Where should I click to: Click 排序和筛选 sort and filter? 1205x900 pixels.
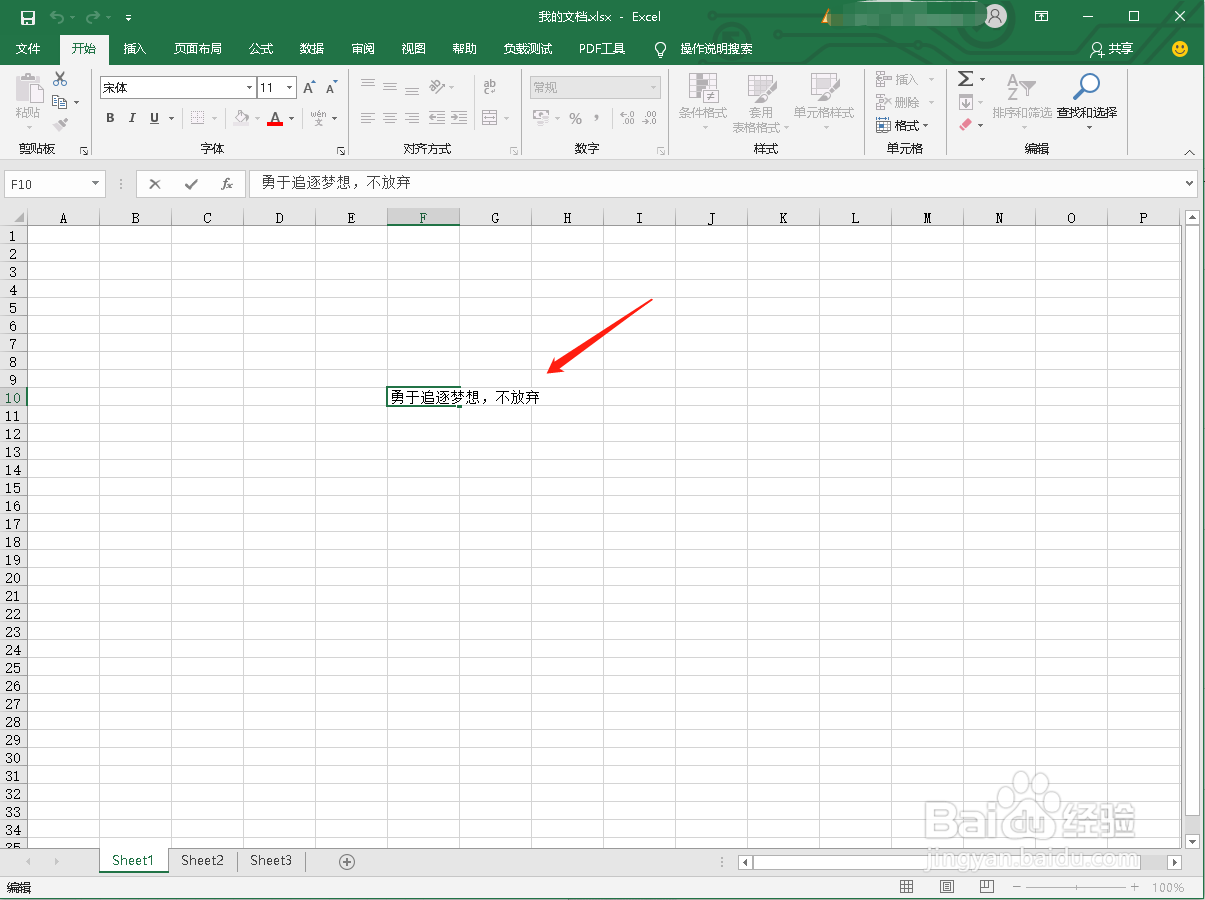(1022, 100)
